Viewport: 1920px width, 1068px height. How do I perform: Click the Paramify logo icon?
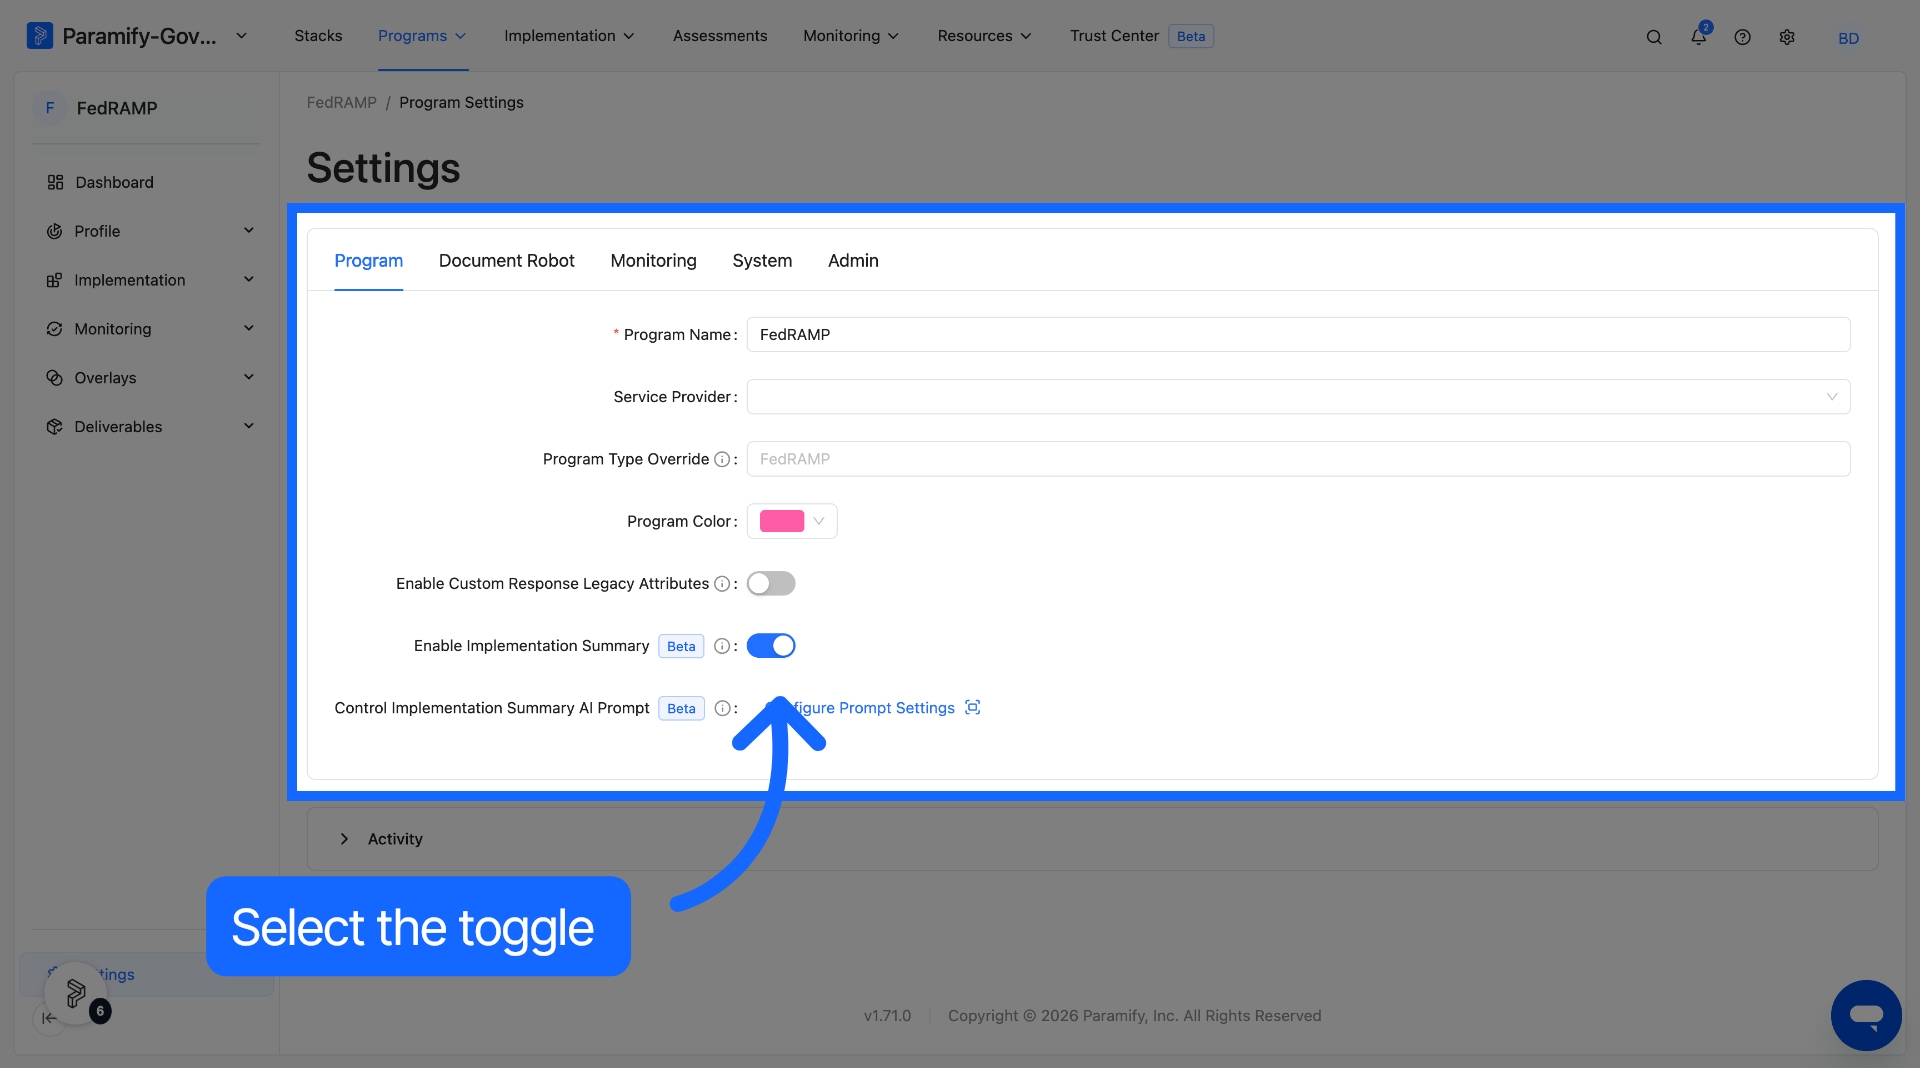(39, 36)
